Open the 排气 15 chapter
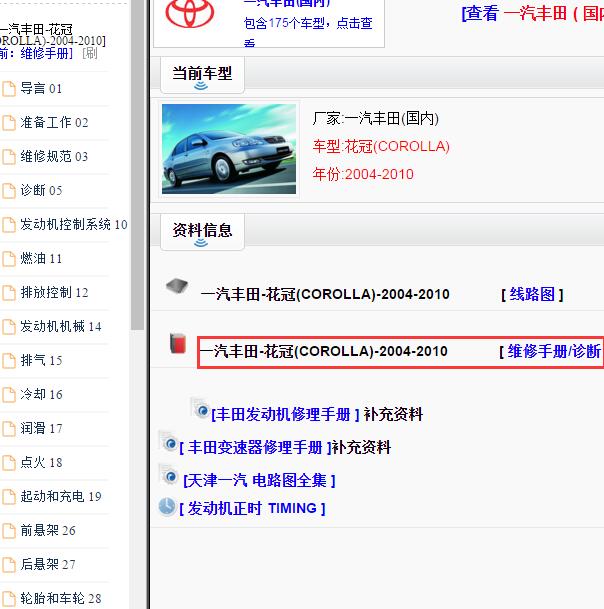 coord(41,361)
